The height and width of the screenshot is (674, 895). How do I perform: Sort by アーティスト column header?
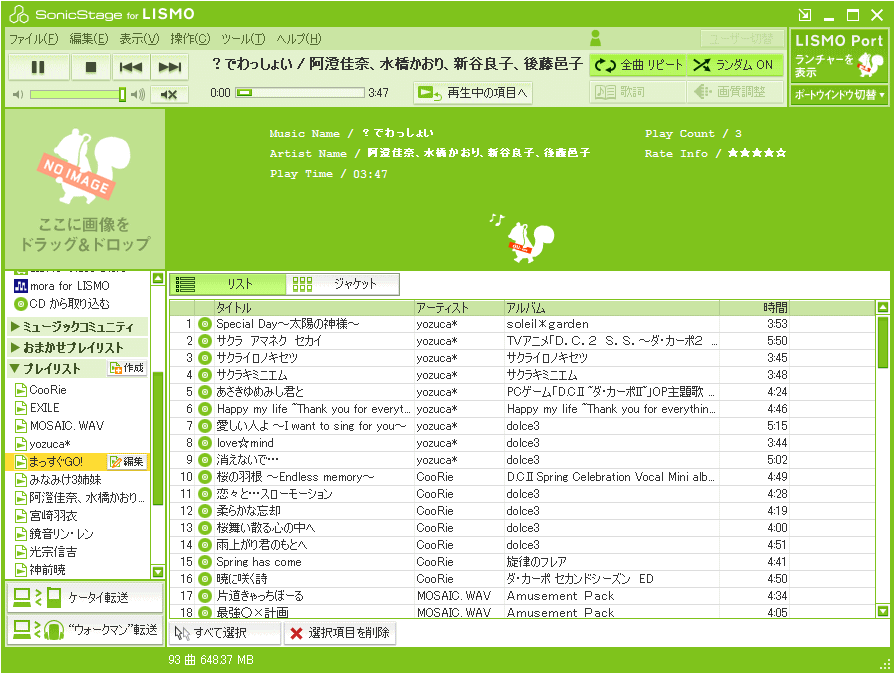coord(459,308)
